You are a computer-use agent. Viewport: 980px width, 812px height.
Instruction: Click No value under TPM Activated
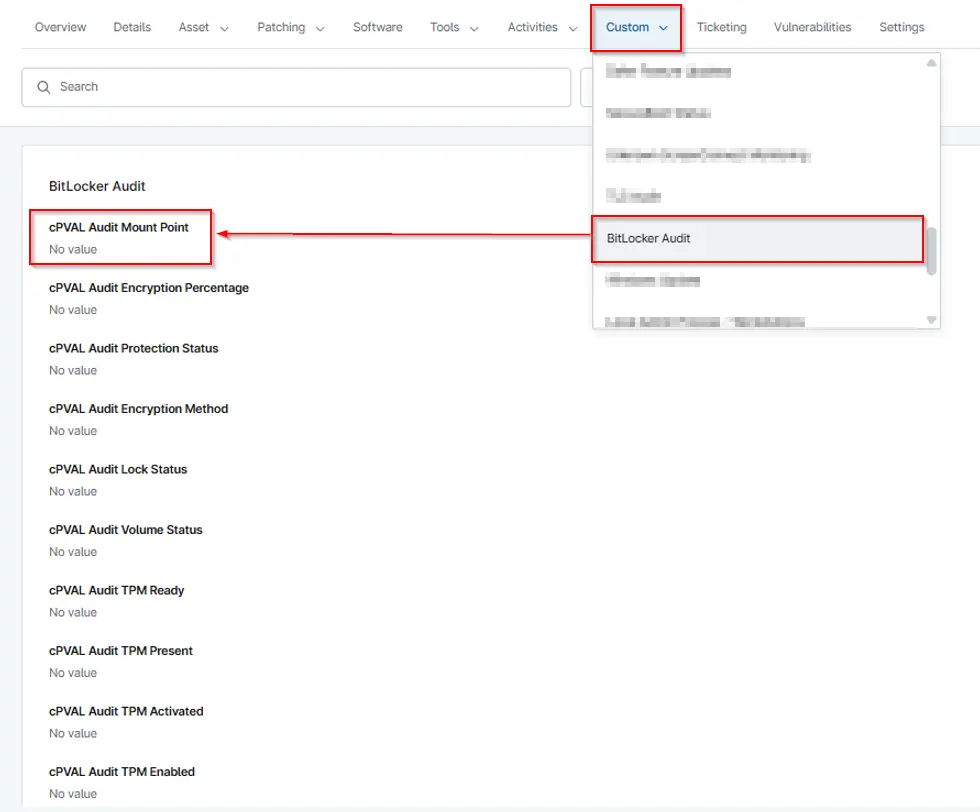[x=73, y=734]
